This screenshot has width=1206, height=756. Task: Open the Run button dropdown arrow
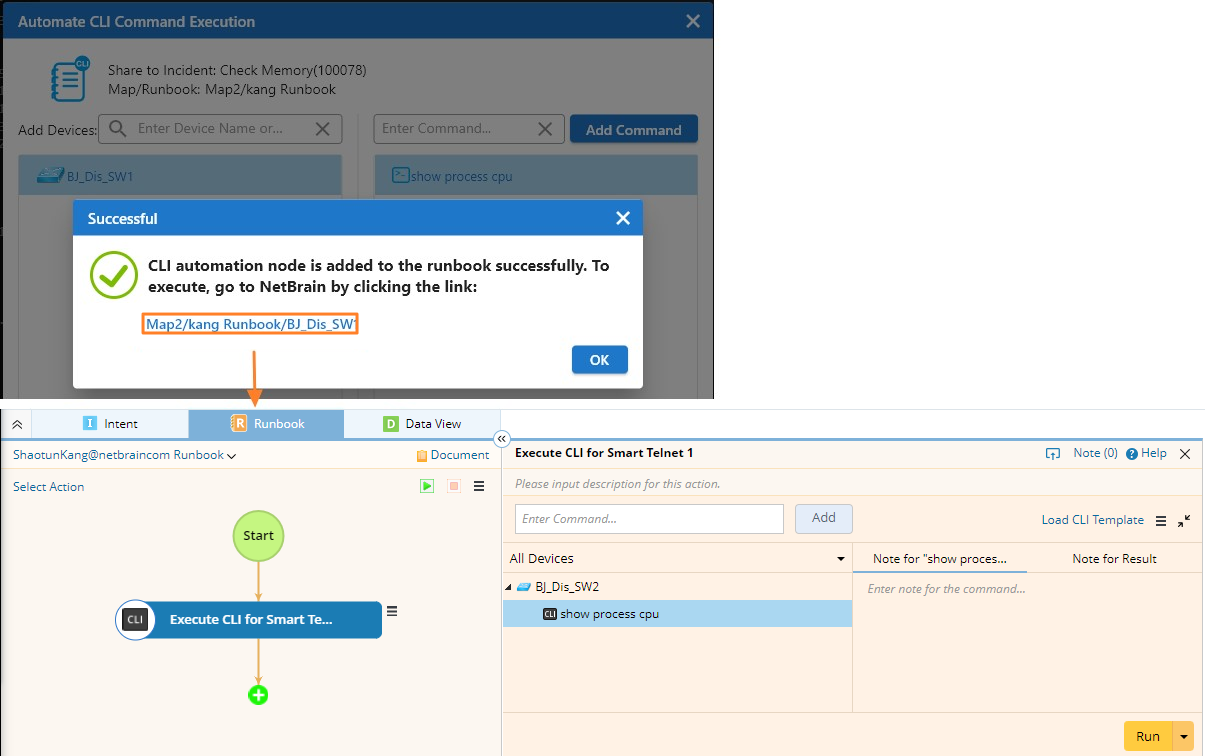pyautogui.click(x=1184, y=736)
